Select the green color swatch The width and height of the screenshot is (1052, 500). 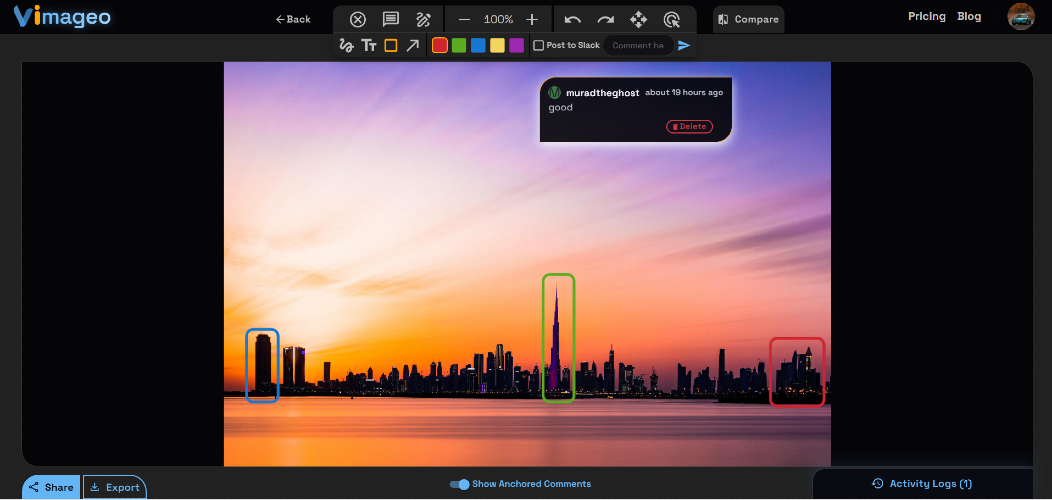point(459,46)
